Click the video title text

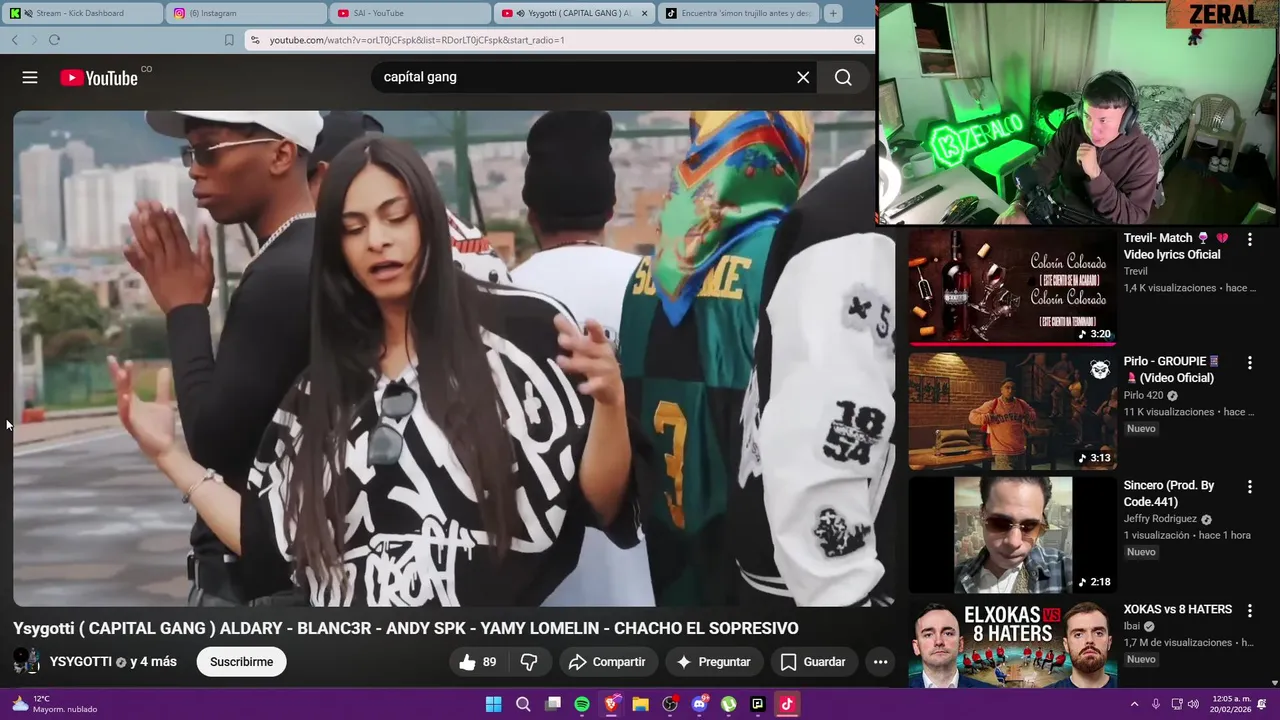(406, 628)
